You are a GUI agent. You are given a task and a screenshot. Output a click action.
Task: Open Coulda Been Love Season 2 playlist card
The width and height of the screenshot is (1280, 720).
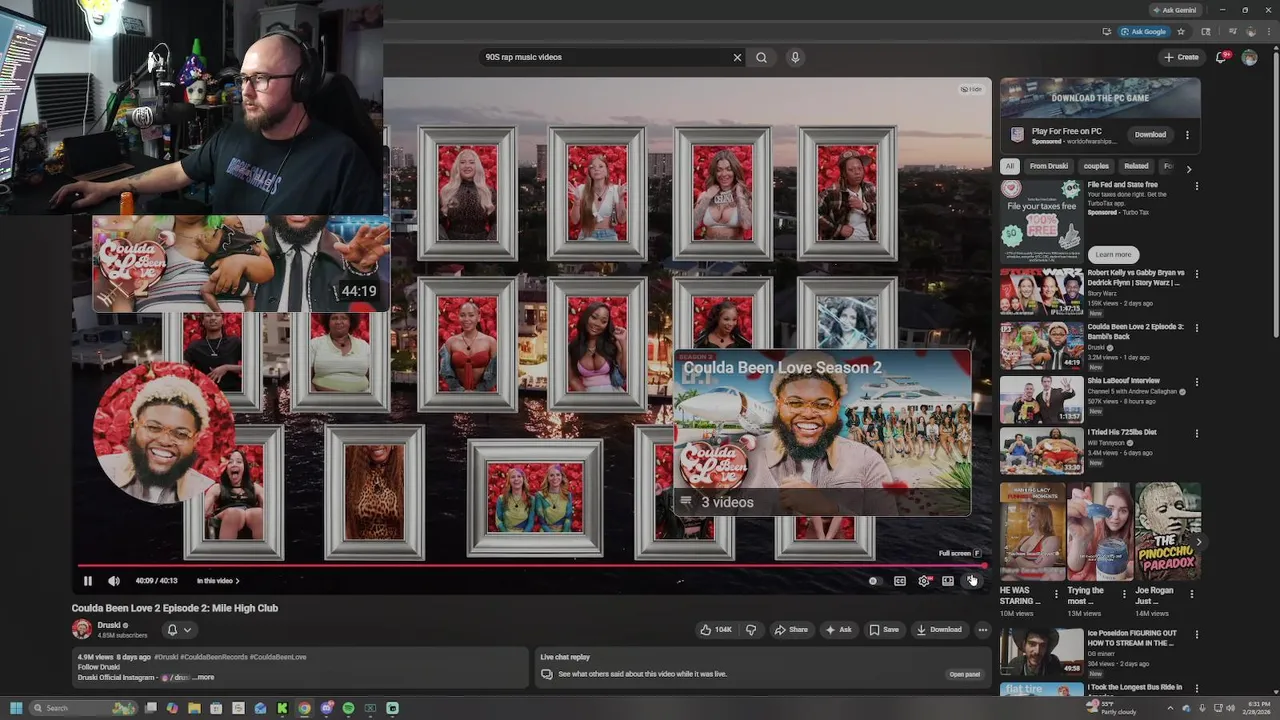click(822, 433)
